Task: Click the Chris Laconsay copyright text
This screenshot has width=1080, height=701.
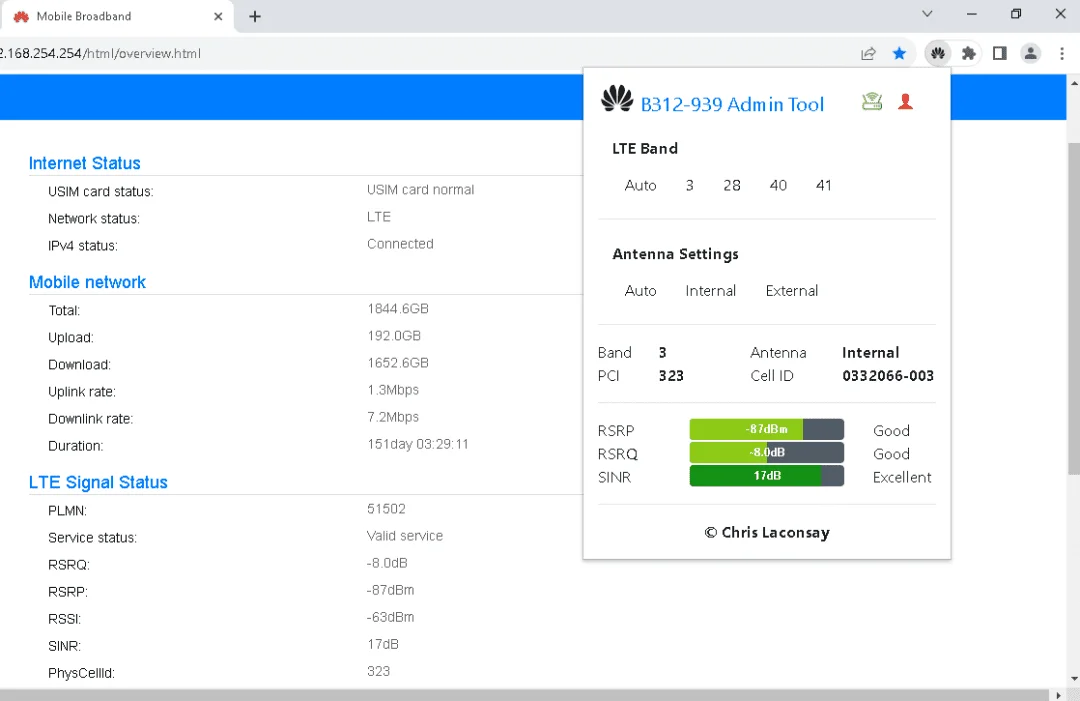Action: [767, 532]
